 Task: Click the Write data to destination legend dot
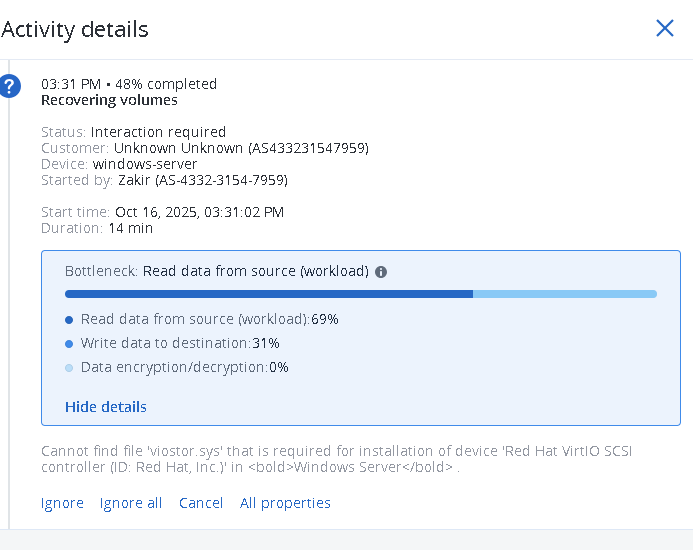pos(69,344)
